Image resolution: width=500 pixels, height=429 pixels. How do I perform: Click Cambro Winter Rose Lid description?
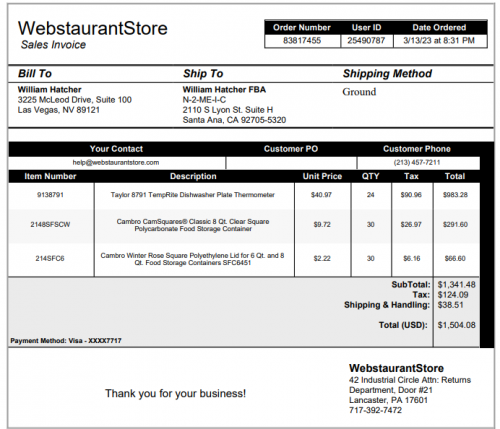[192, 259]
